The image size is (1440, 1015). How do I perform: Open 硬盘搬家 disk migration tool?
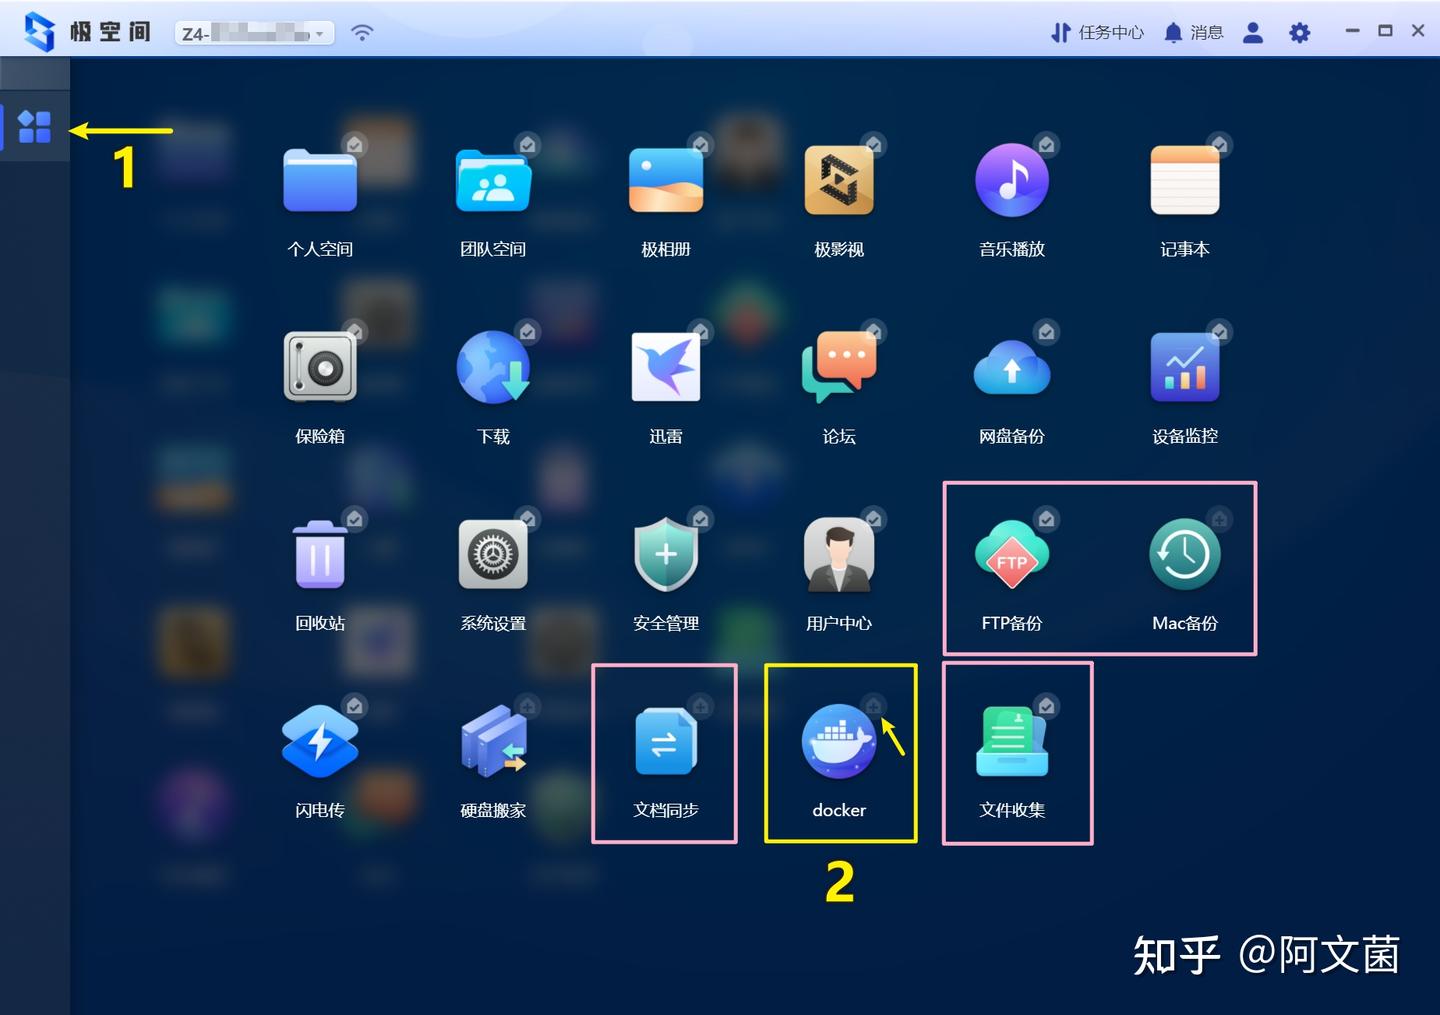point(493,741)
